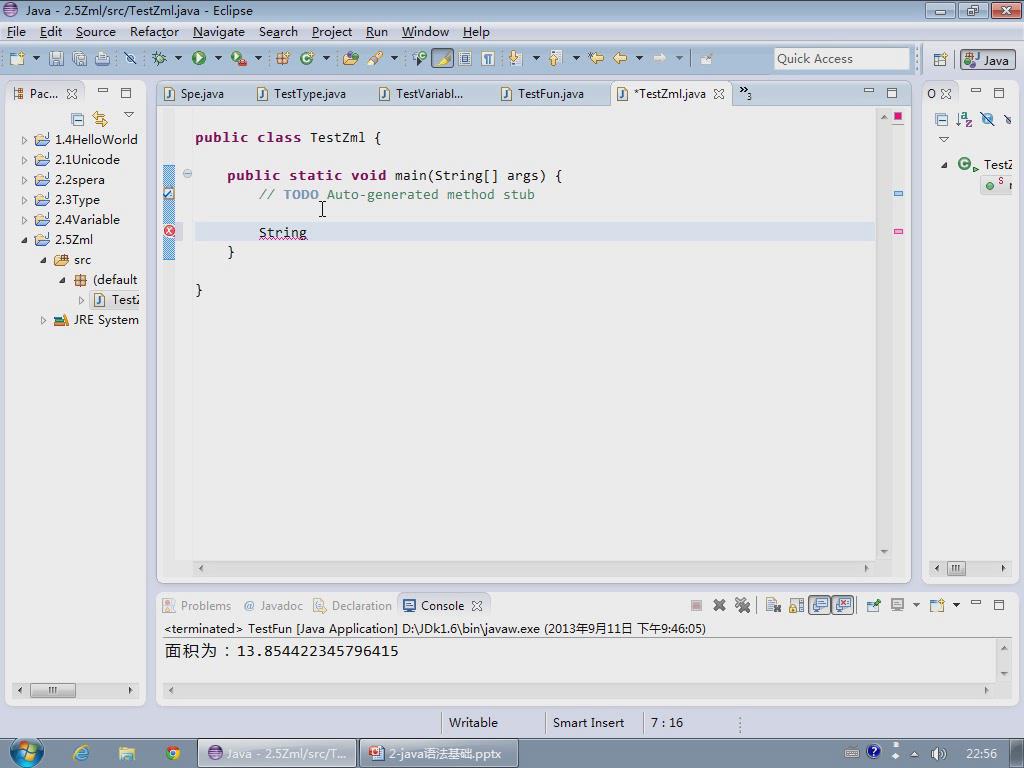
Task: Click the Sort icon in Outline view
Action: click(x=964, y=119)
